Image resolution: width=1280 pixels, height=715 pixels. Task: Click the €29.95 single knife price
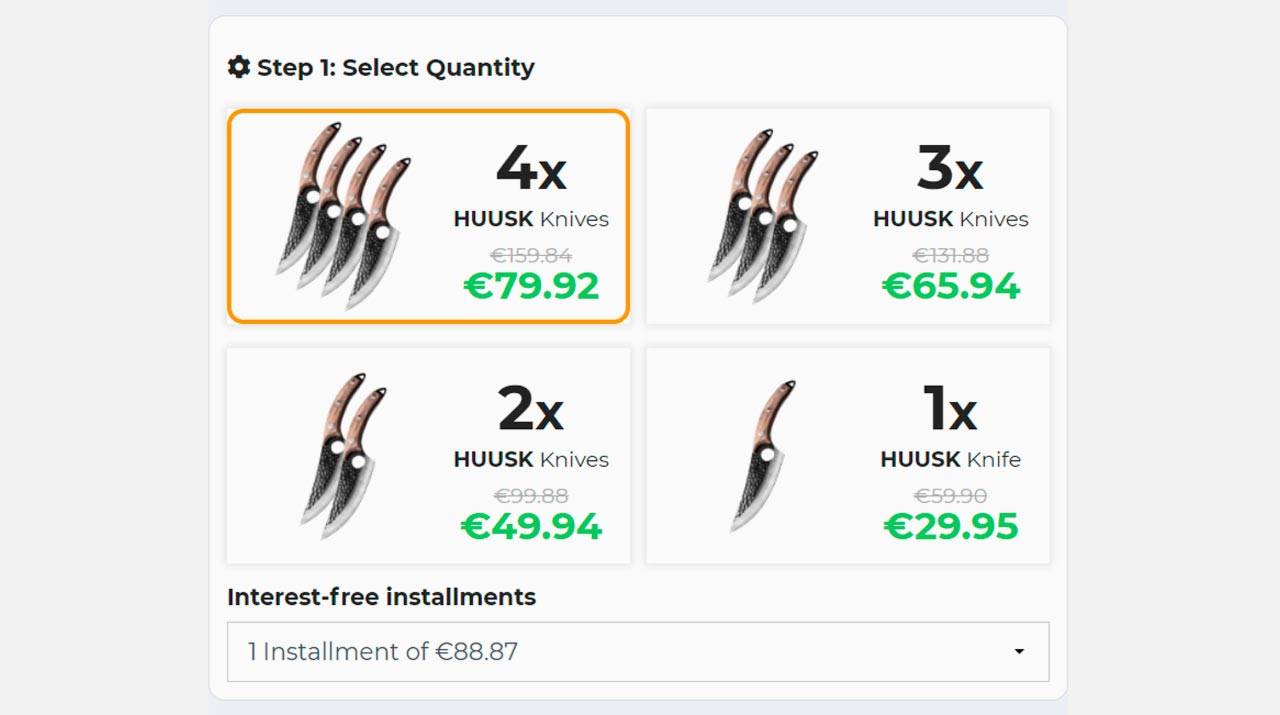[x=951, y=526]
